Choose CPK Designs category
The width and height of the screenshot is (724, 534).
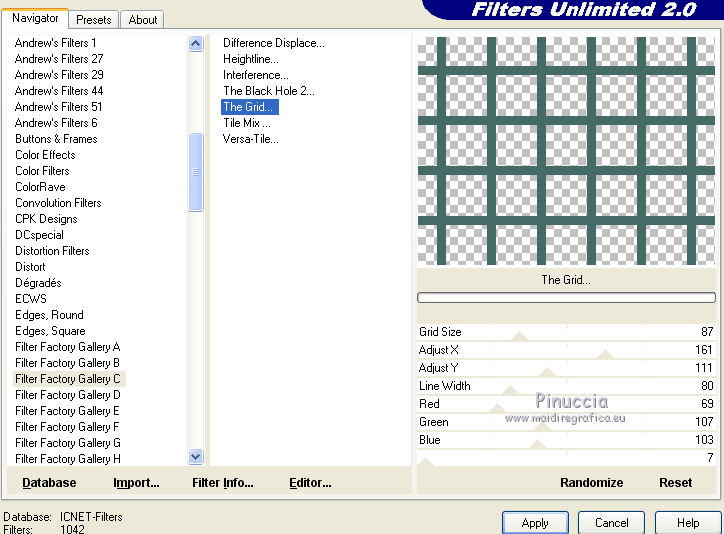click(x=46, y=219)
